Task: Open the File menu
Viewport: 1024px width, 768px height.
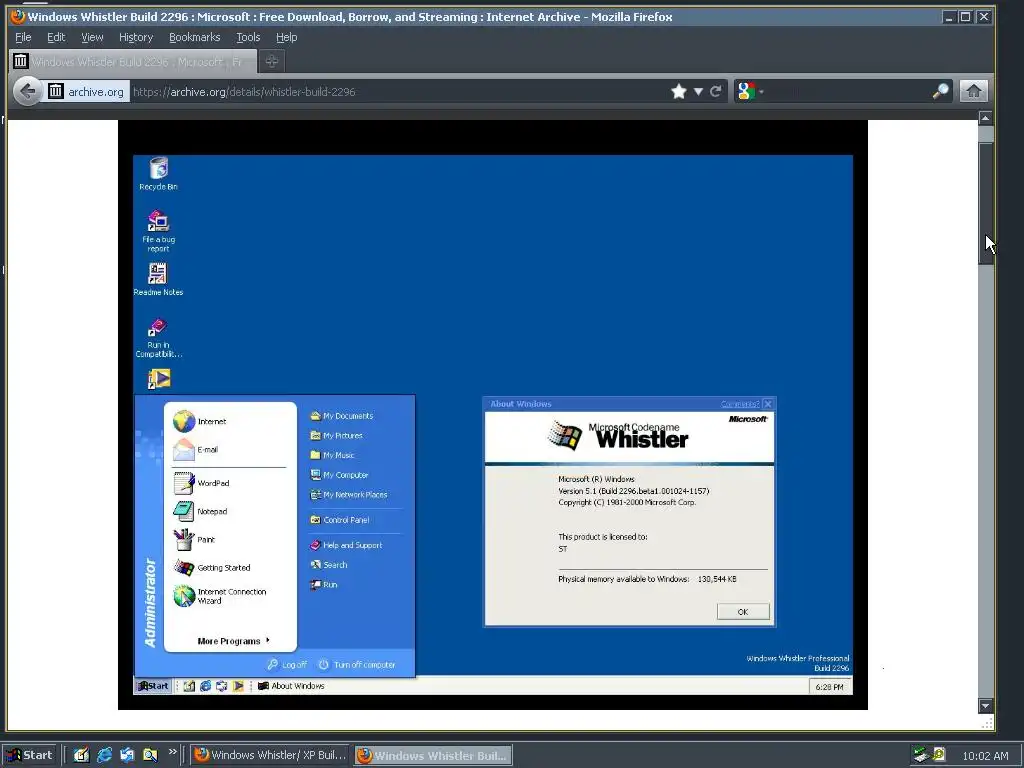Action: pos(23,37)
